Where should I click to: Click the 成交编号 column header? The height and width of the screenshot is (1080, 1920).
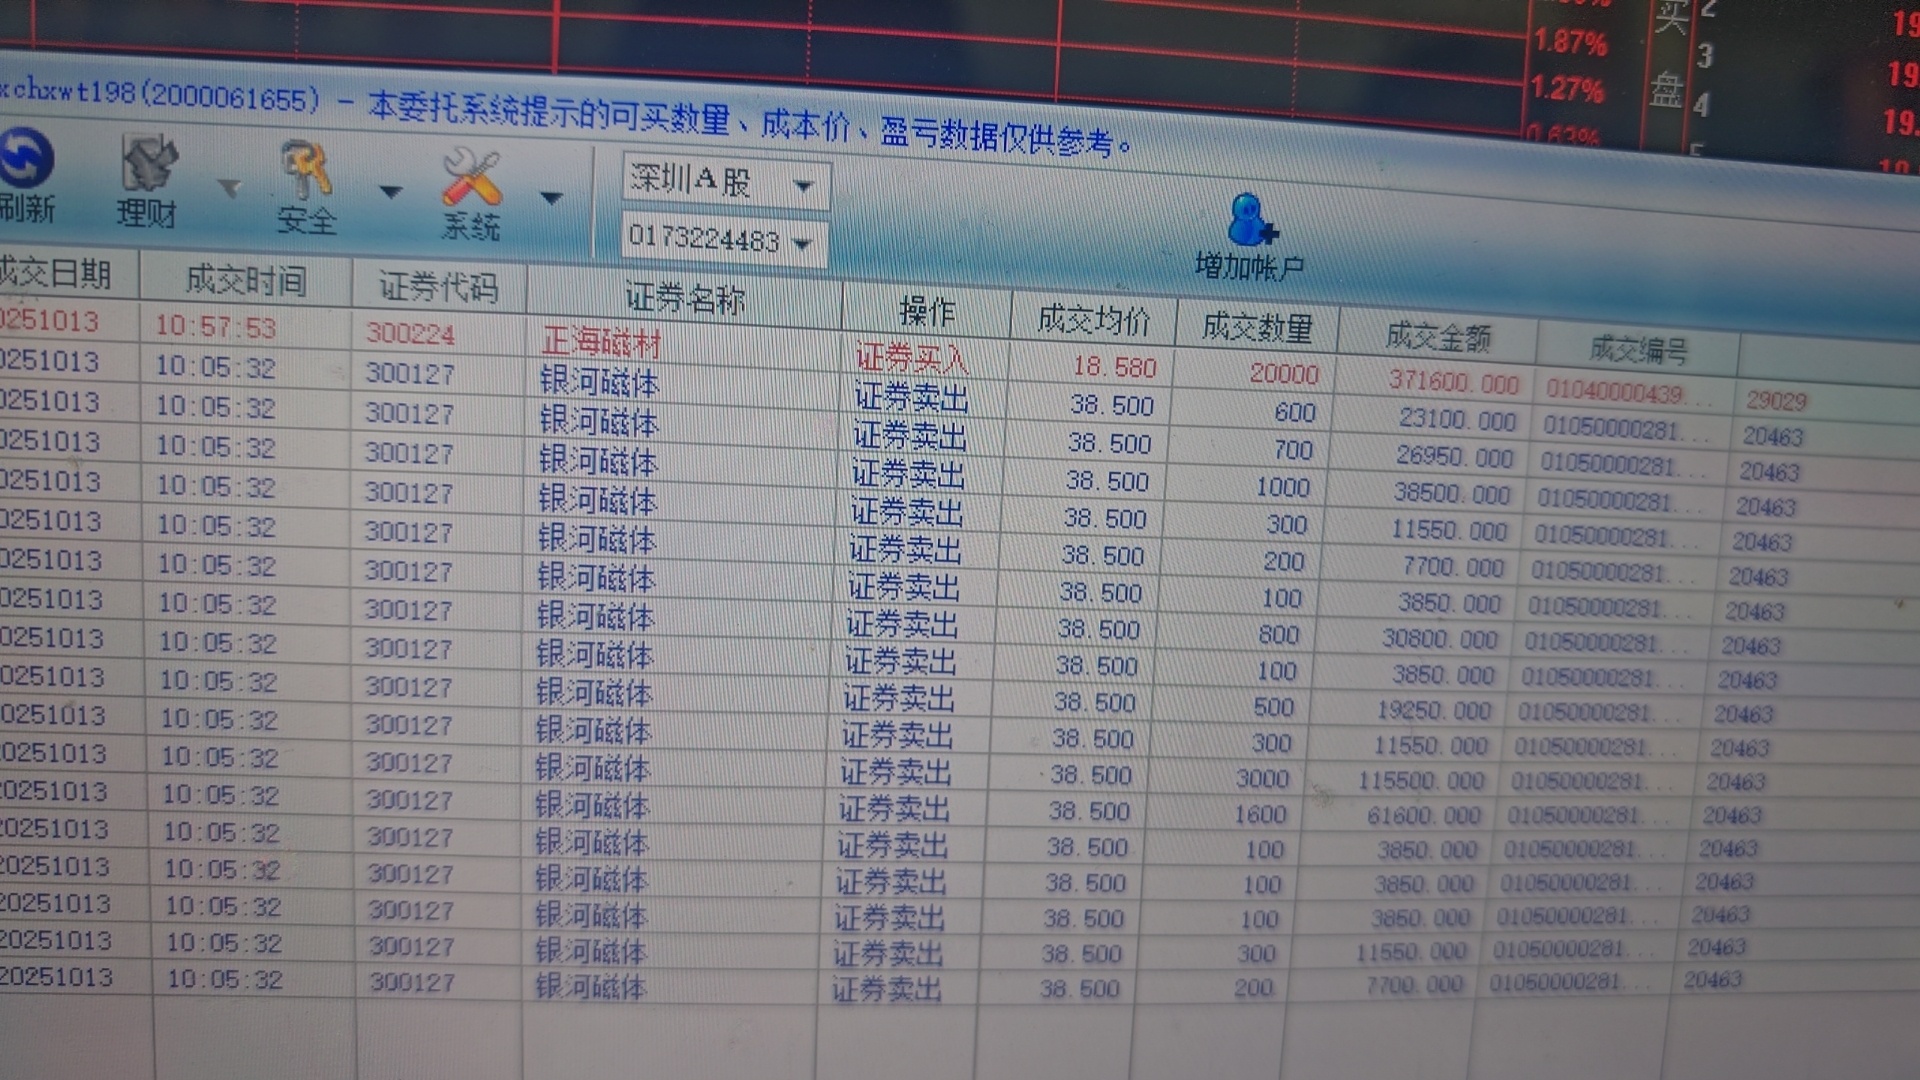(x=1638, y=349)
